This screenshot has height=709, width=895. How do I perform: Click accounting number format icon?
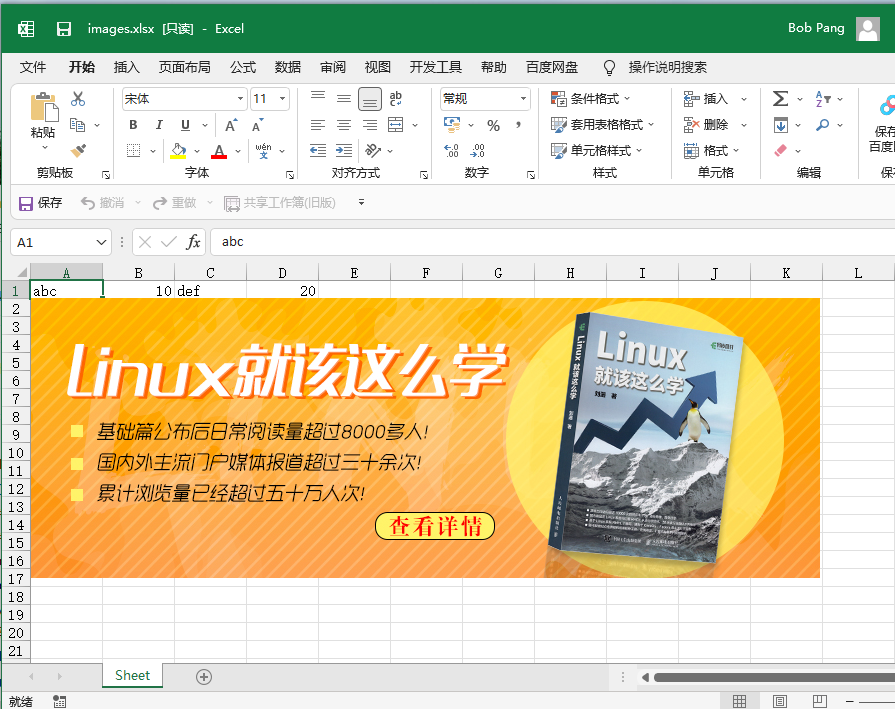pyautogui.click(x=452, y=124)
